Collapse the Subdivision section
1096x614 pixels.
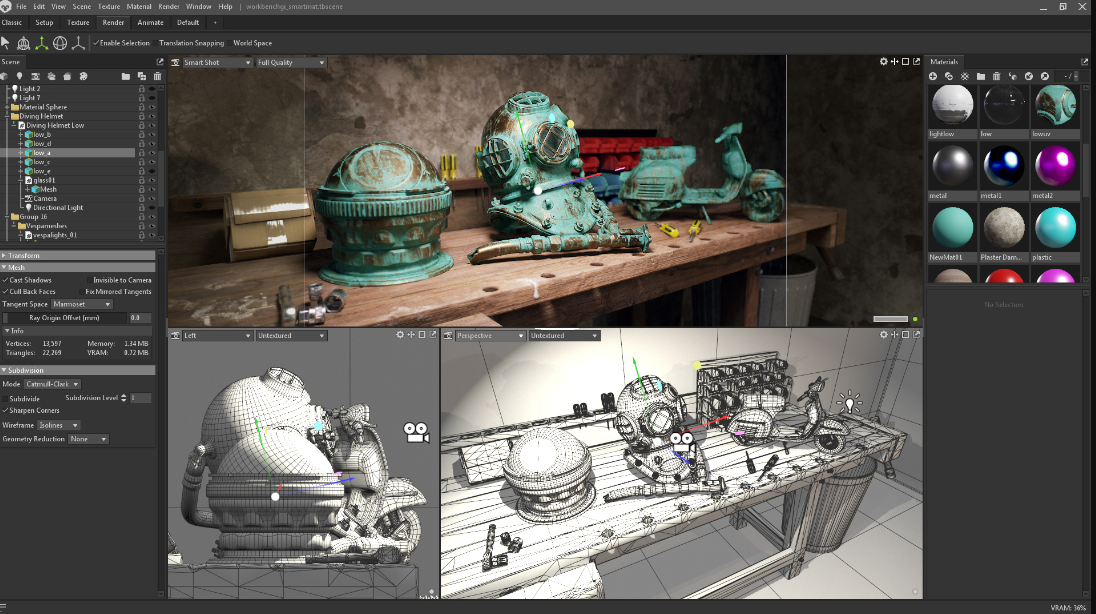coord(78,370)
